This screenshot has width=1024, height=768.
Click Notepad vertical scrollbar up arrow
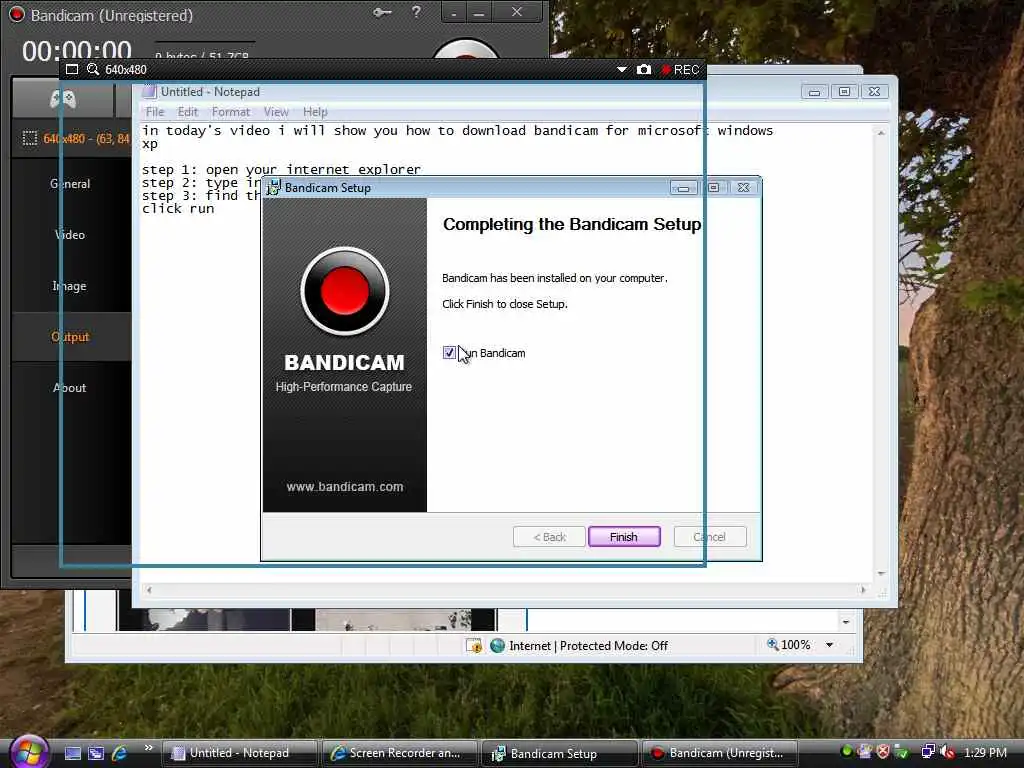[881, 133]
